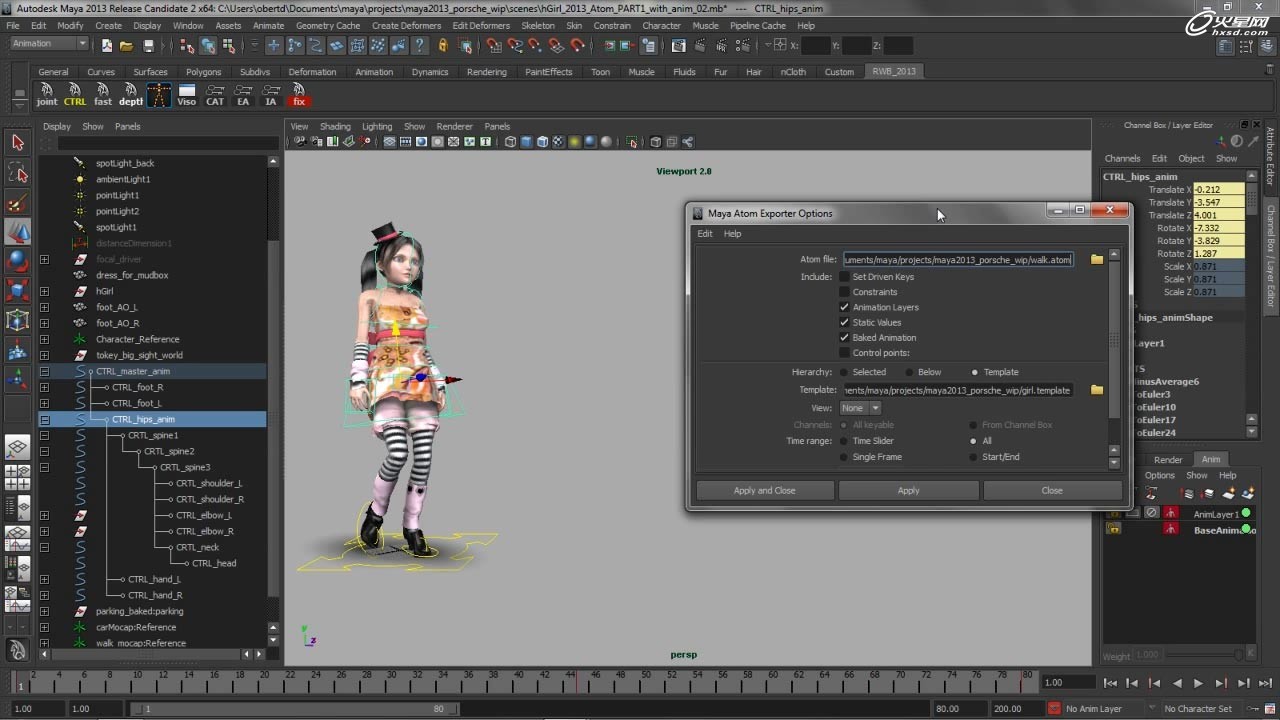Click the Viso shelf icon
Image resolution: width=1280 pixels, height=720 pixels.
[x=187, y=95]
